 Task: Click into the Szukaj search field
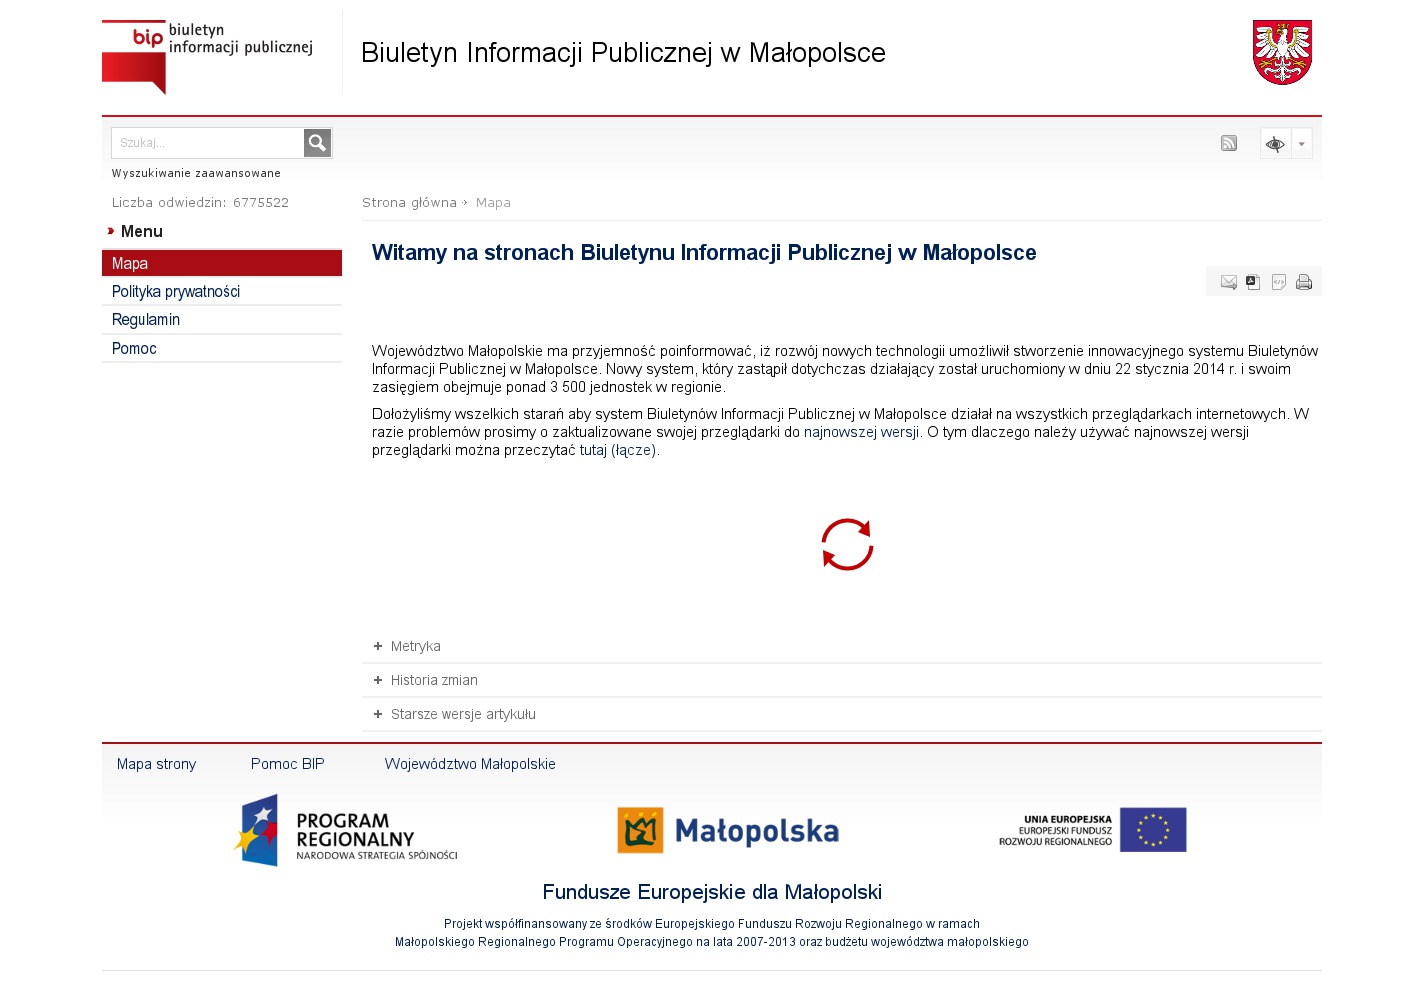(x=207, y=143)
